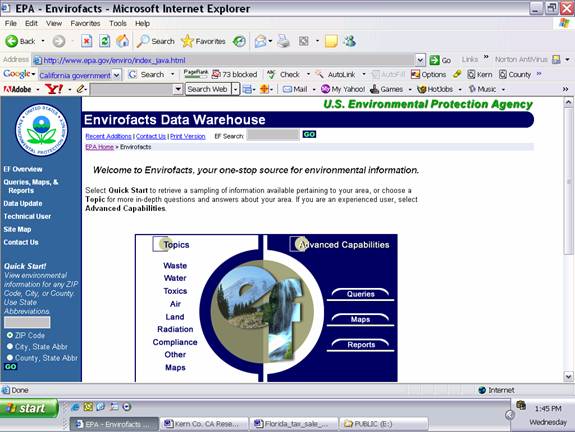Open My Yahoo! toolbar button
Viewport: 575px width, 432px height.
(x=343, y=89)
